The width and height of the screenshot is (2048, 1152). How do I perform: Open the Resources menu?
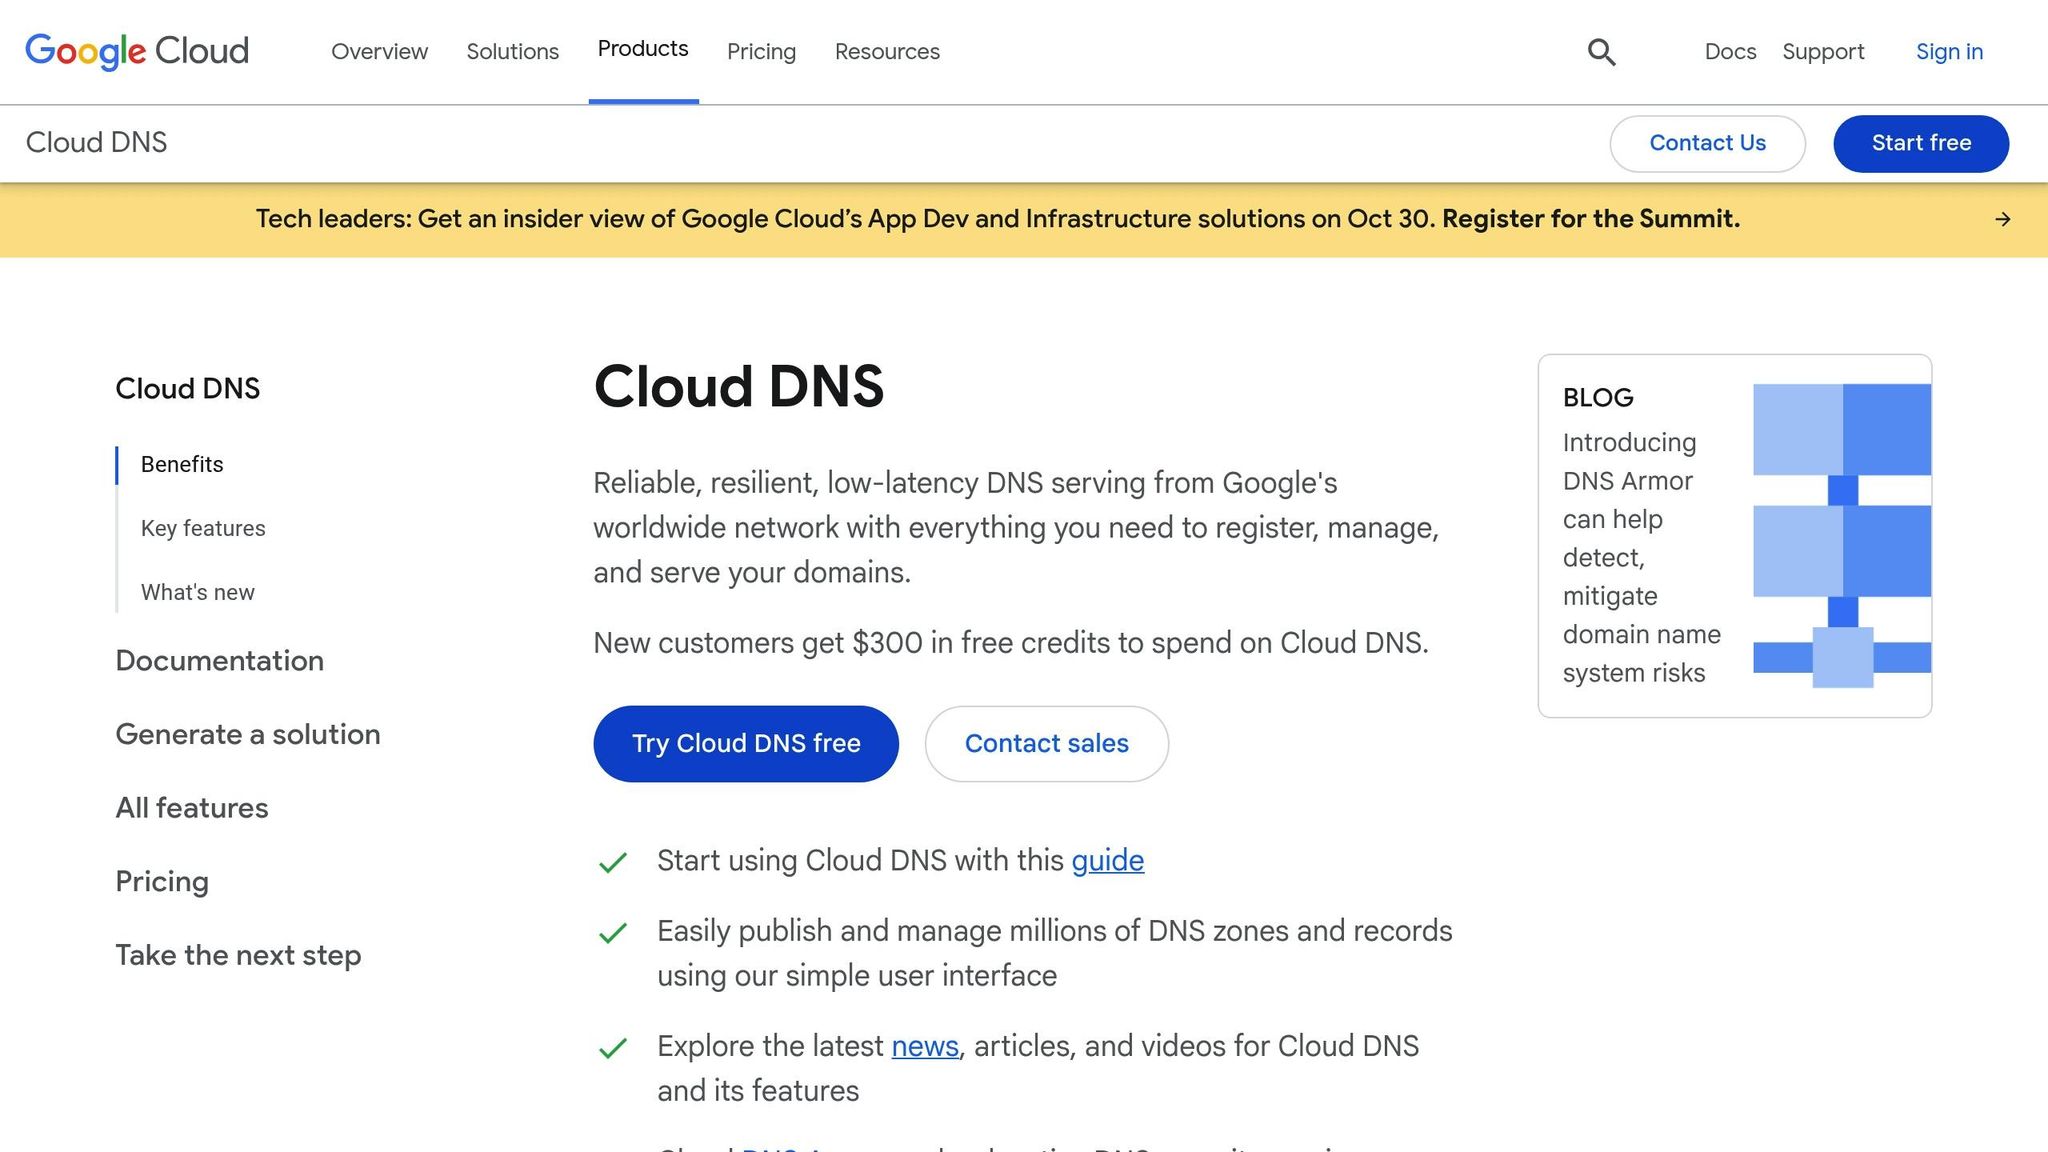coord(886,51)
